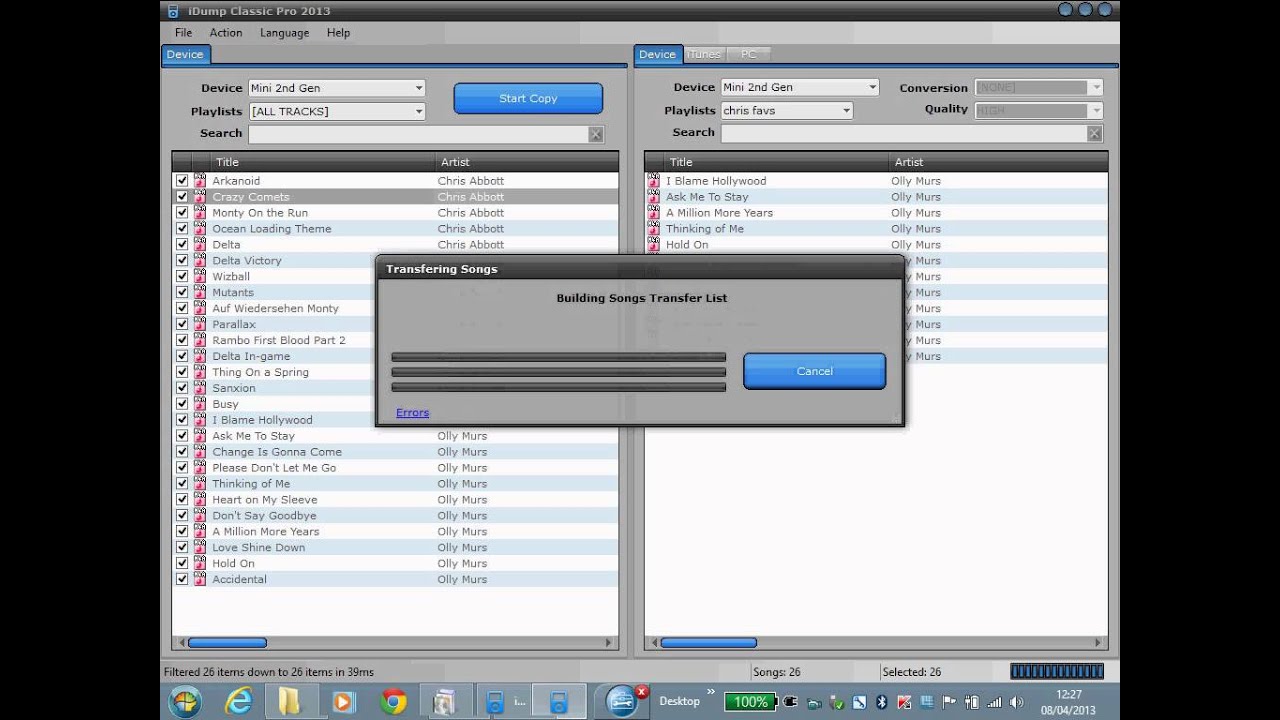This screenshot has width=1280, height=720.
Task: Click the active iDump iPod taskbar icon
Action: (559, 702)
